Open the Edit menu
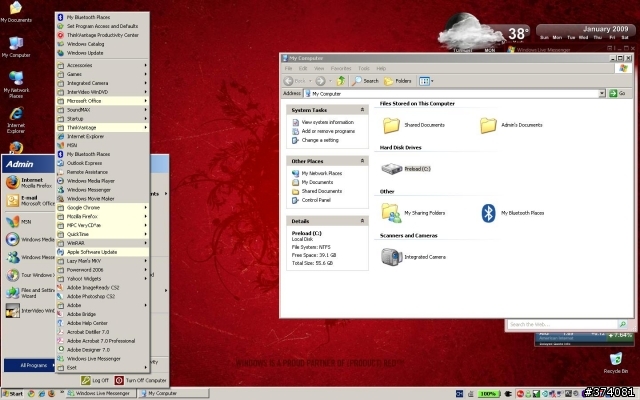This screenshot has height=400, width=640. click(x=303, y=69)
